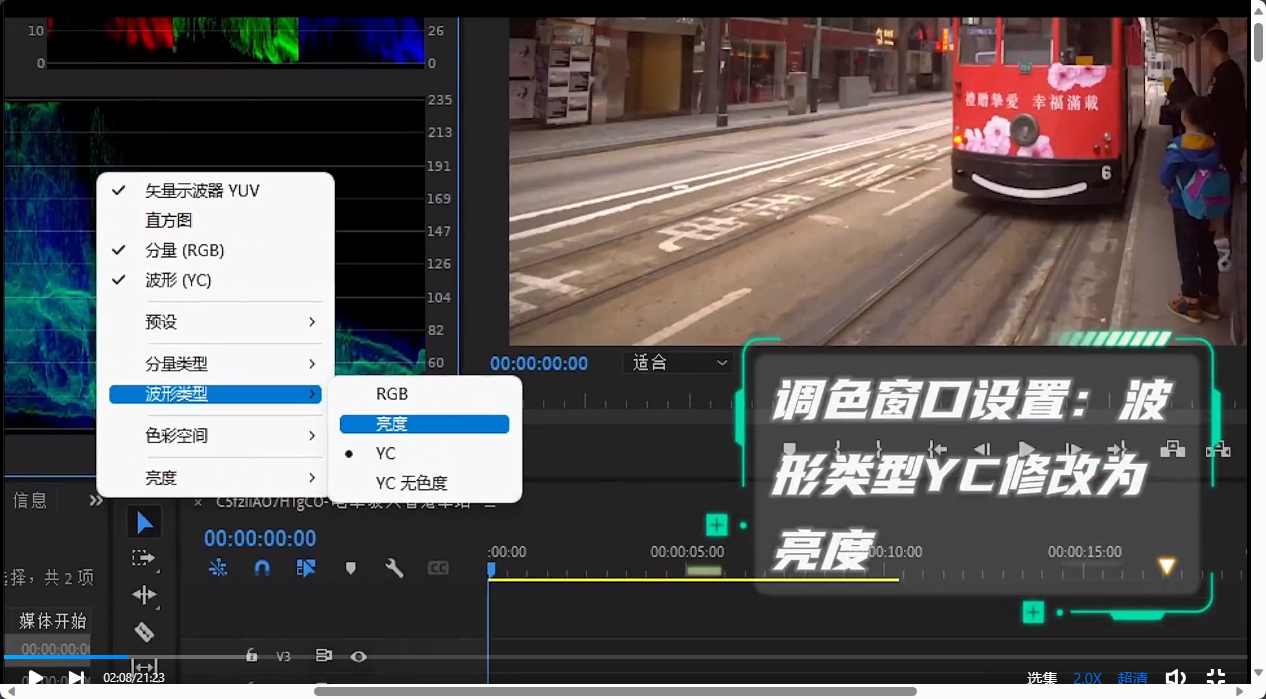Uncheck 分量 (RGB) scope
The width and height of the screenshot is (1266, 699).
point(215,250)
